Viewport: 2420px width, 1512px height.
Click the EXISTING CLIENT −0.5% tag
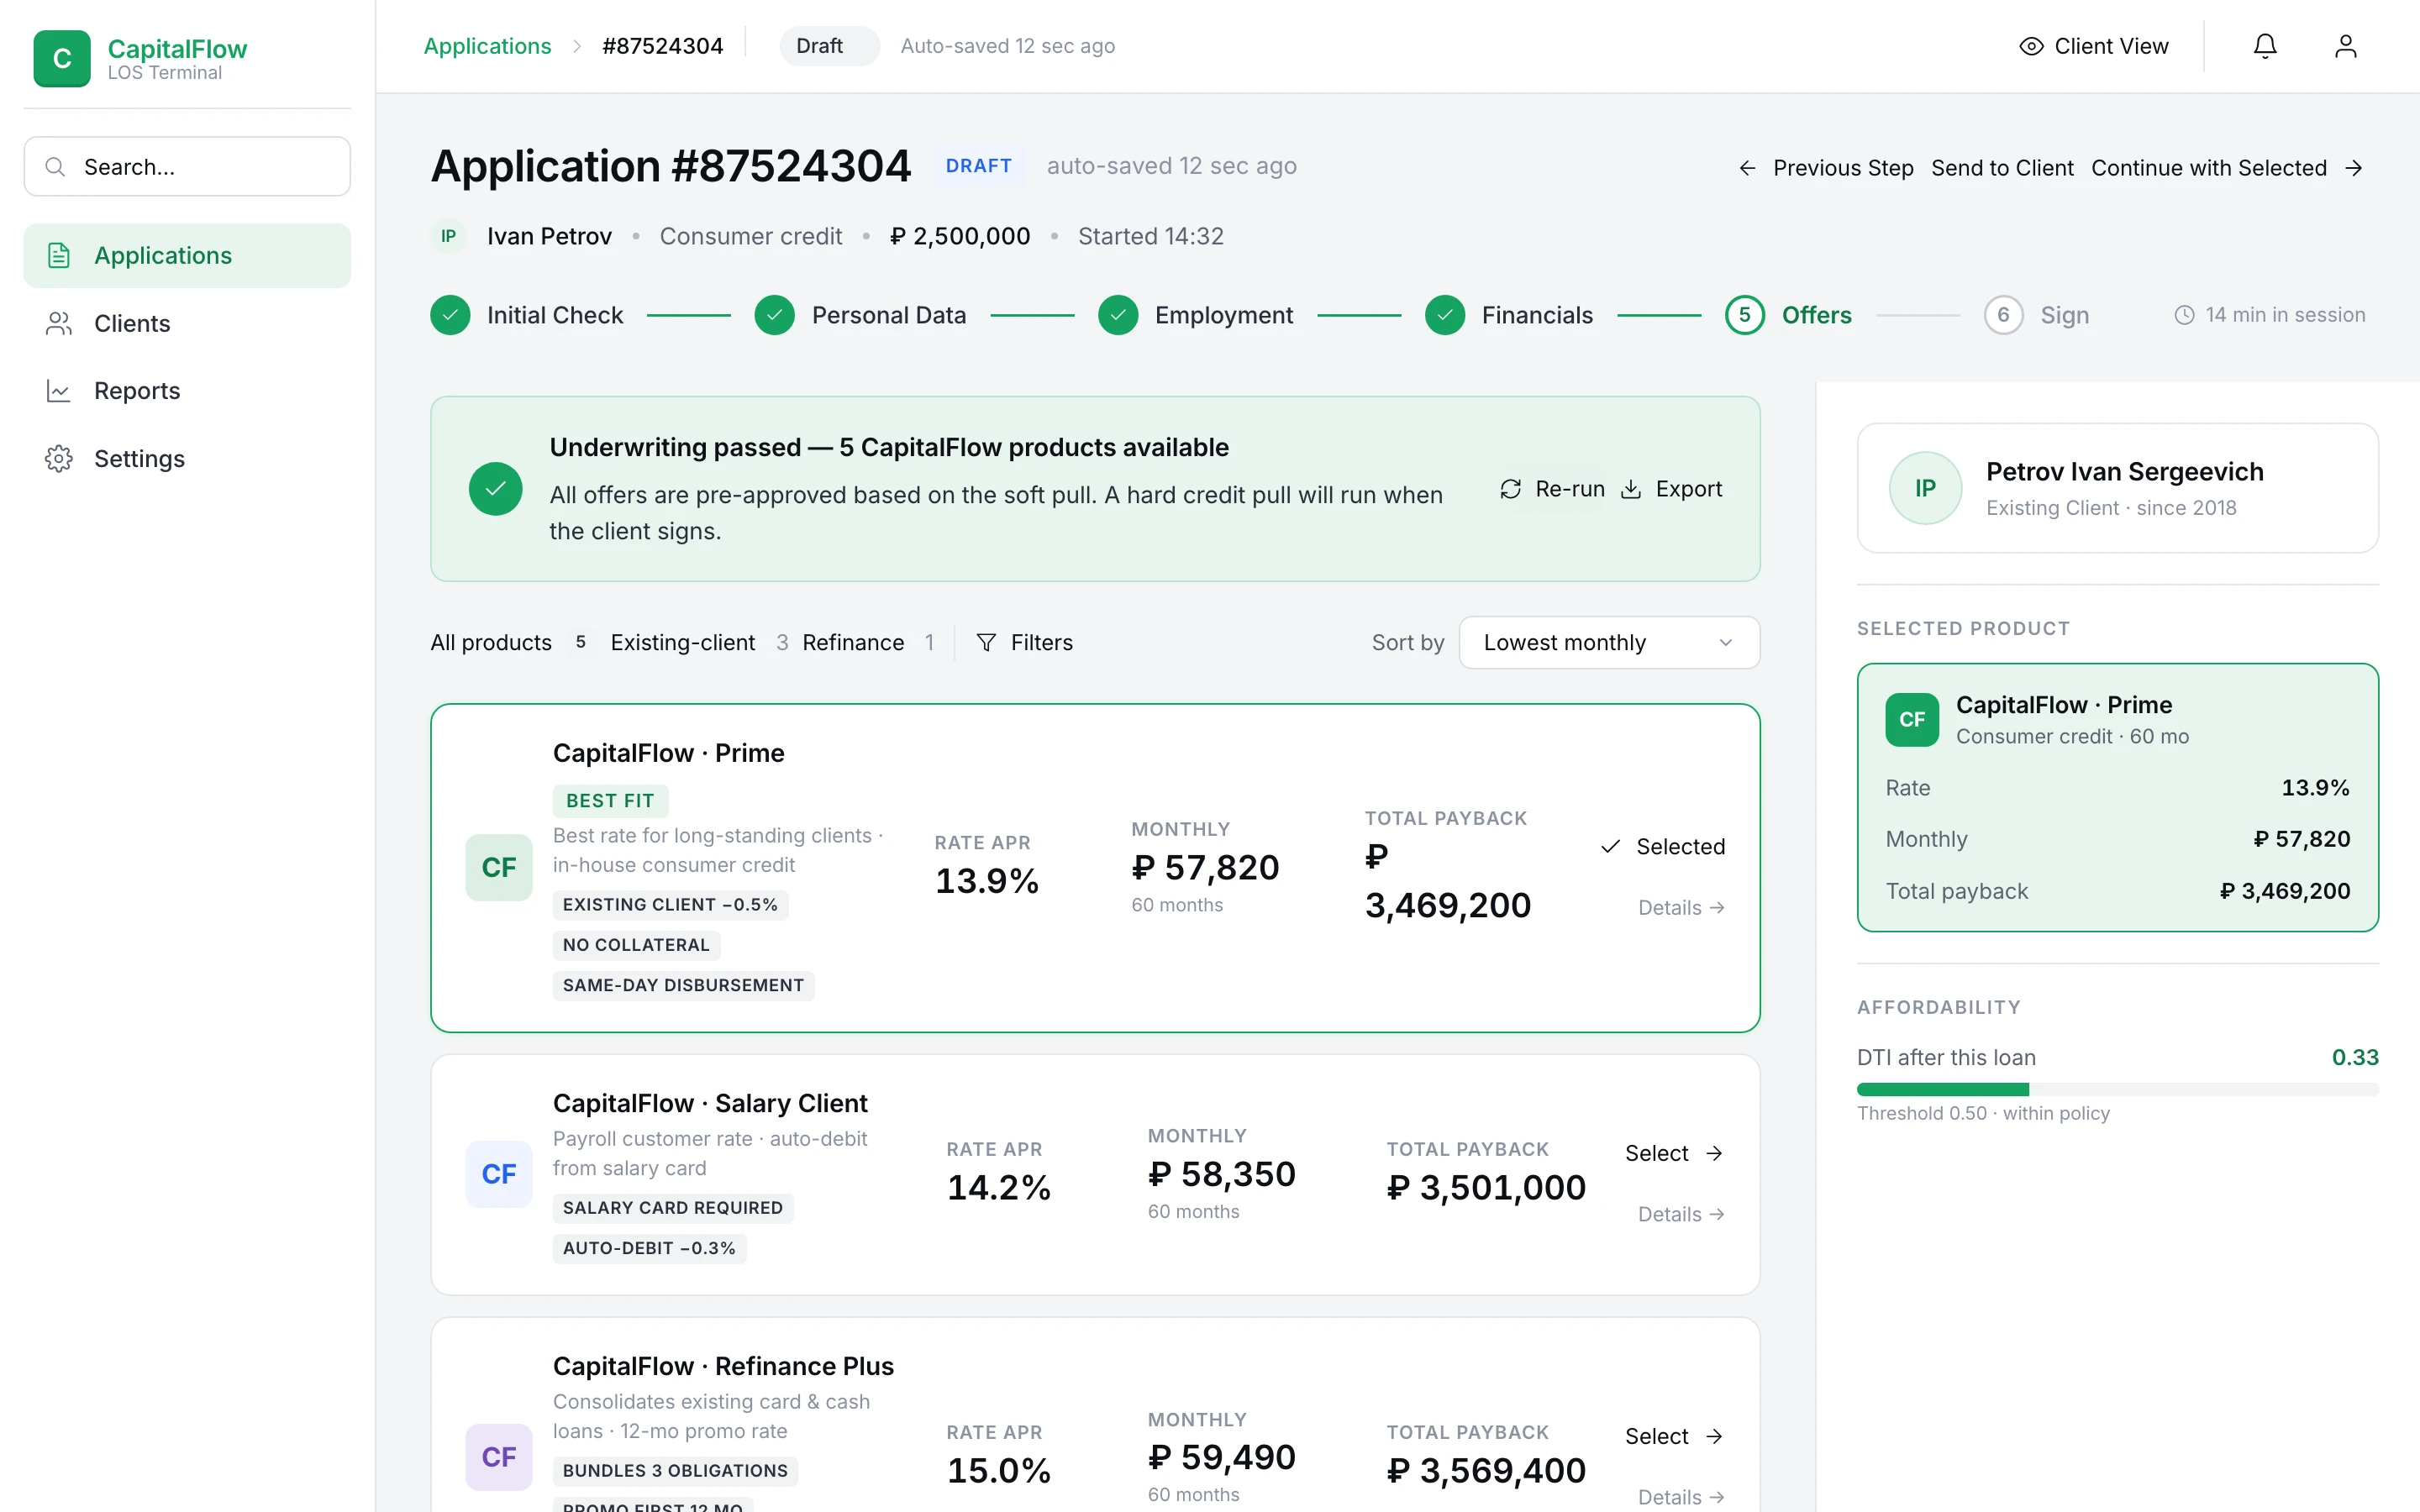click(670, 905)
